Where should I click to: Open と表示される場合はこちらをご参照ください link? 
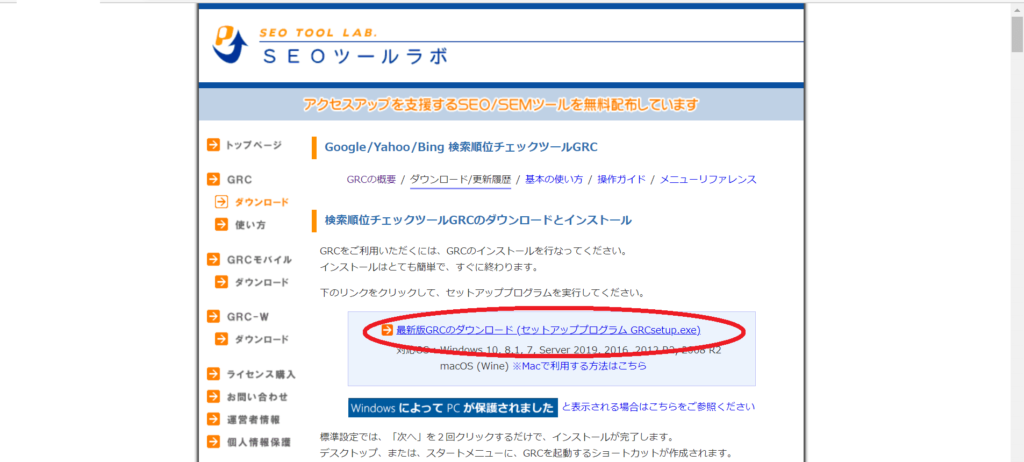click(x=658, y=406)
